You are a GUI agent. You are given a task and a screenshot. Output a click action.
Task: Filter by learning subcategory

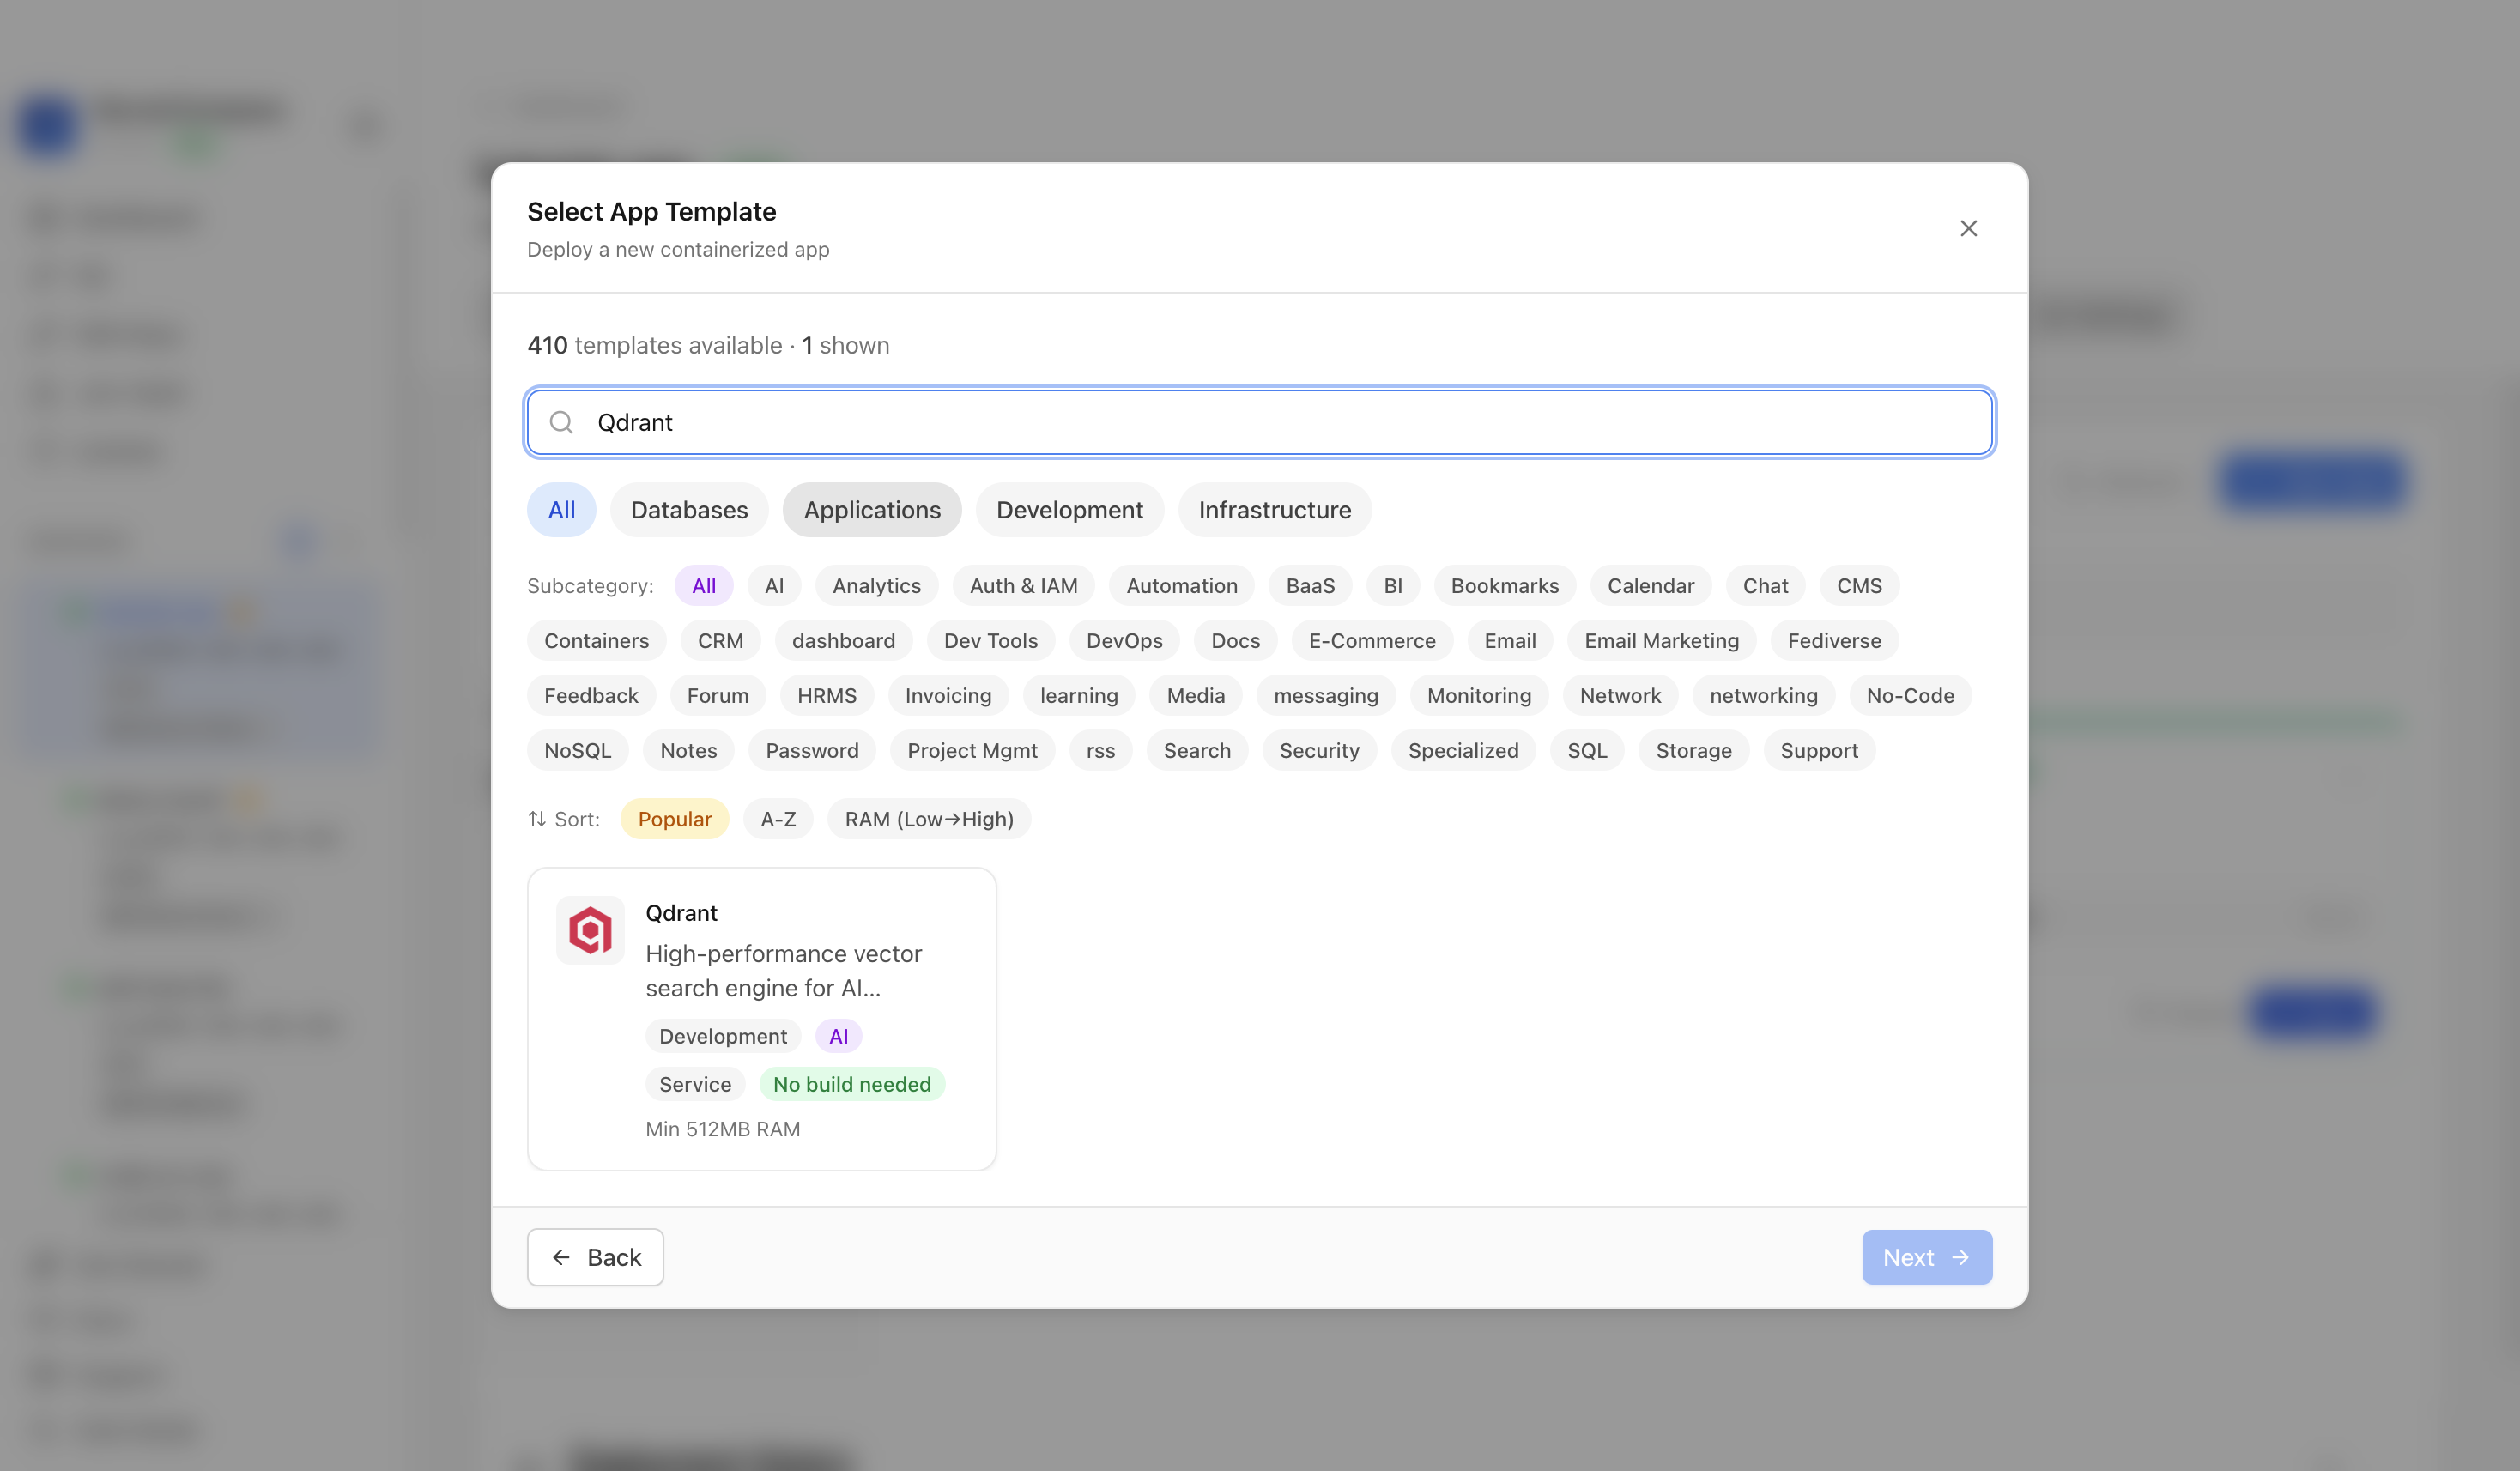[1078, 696]
